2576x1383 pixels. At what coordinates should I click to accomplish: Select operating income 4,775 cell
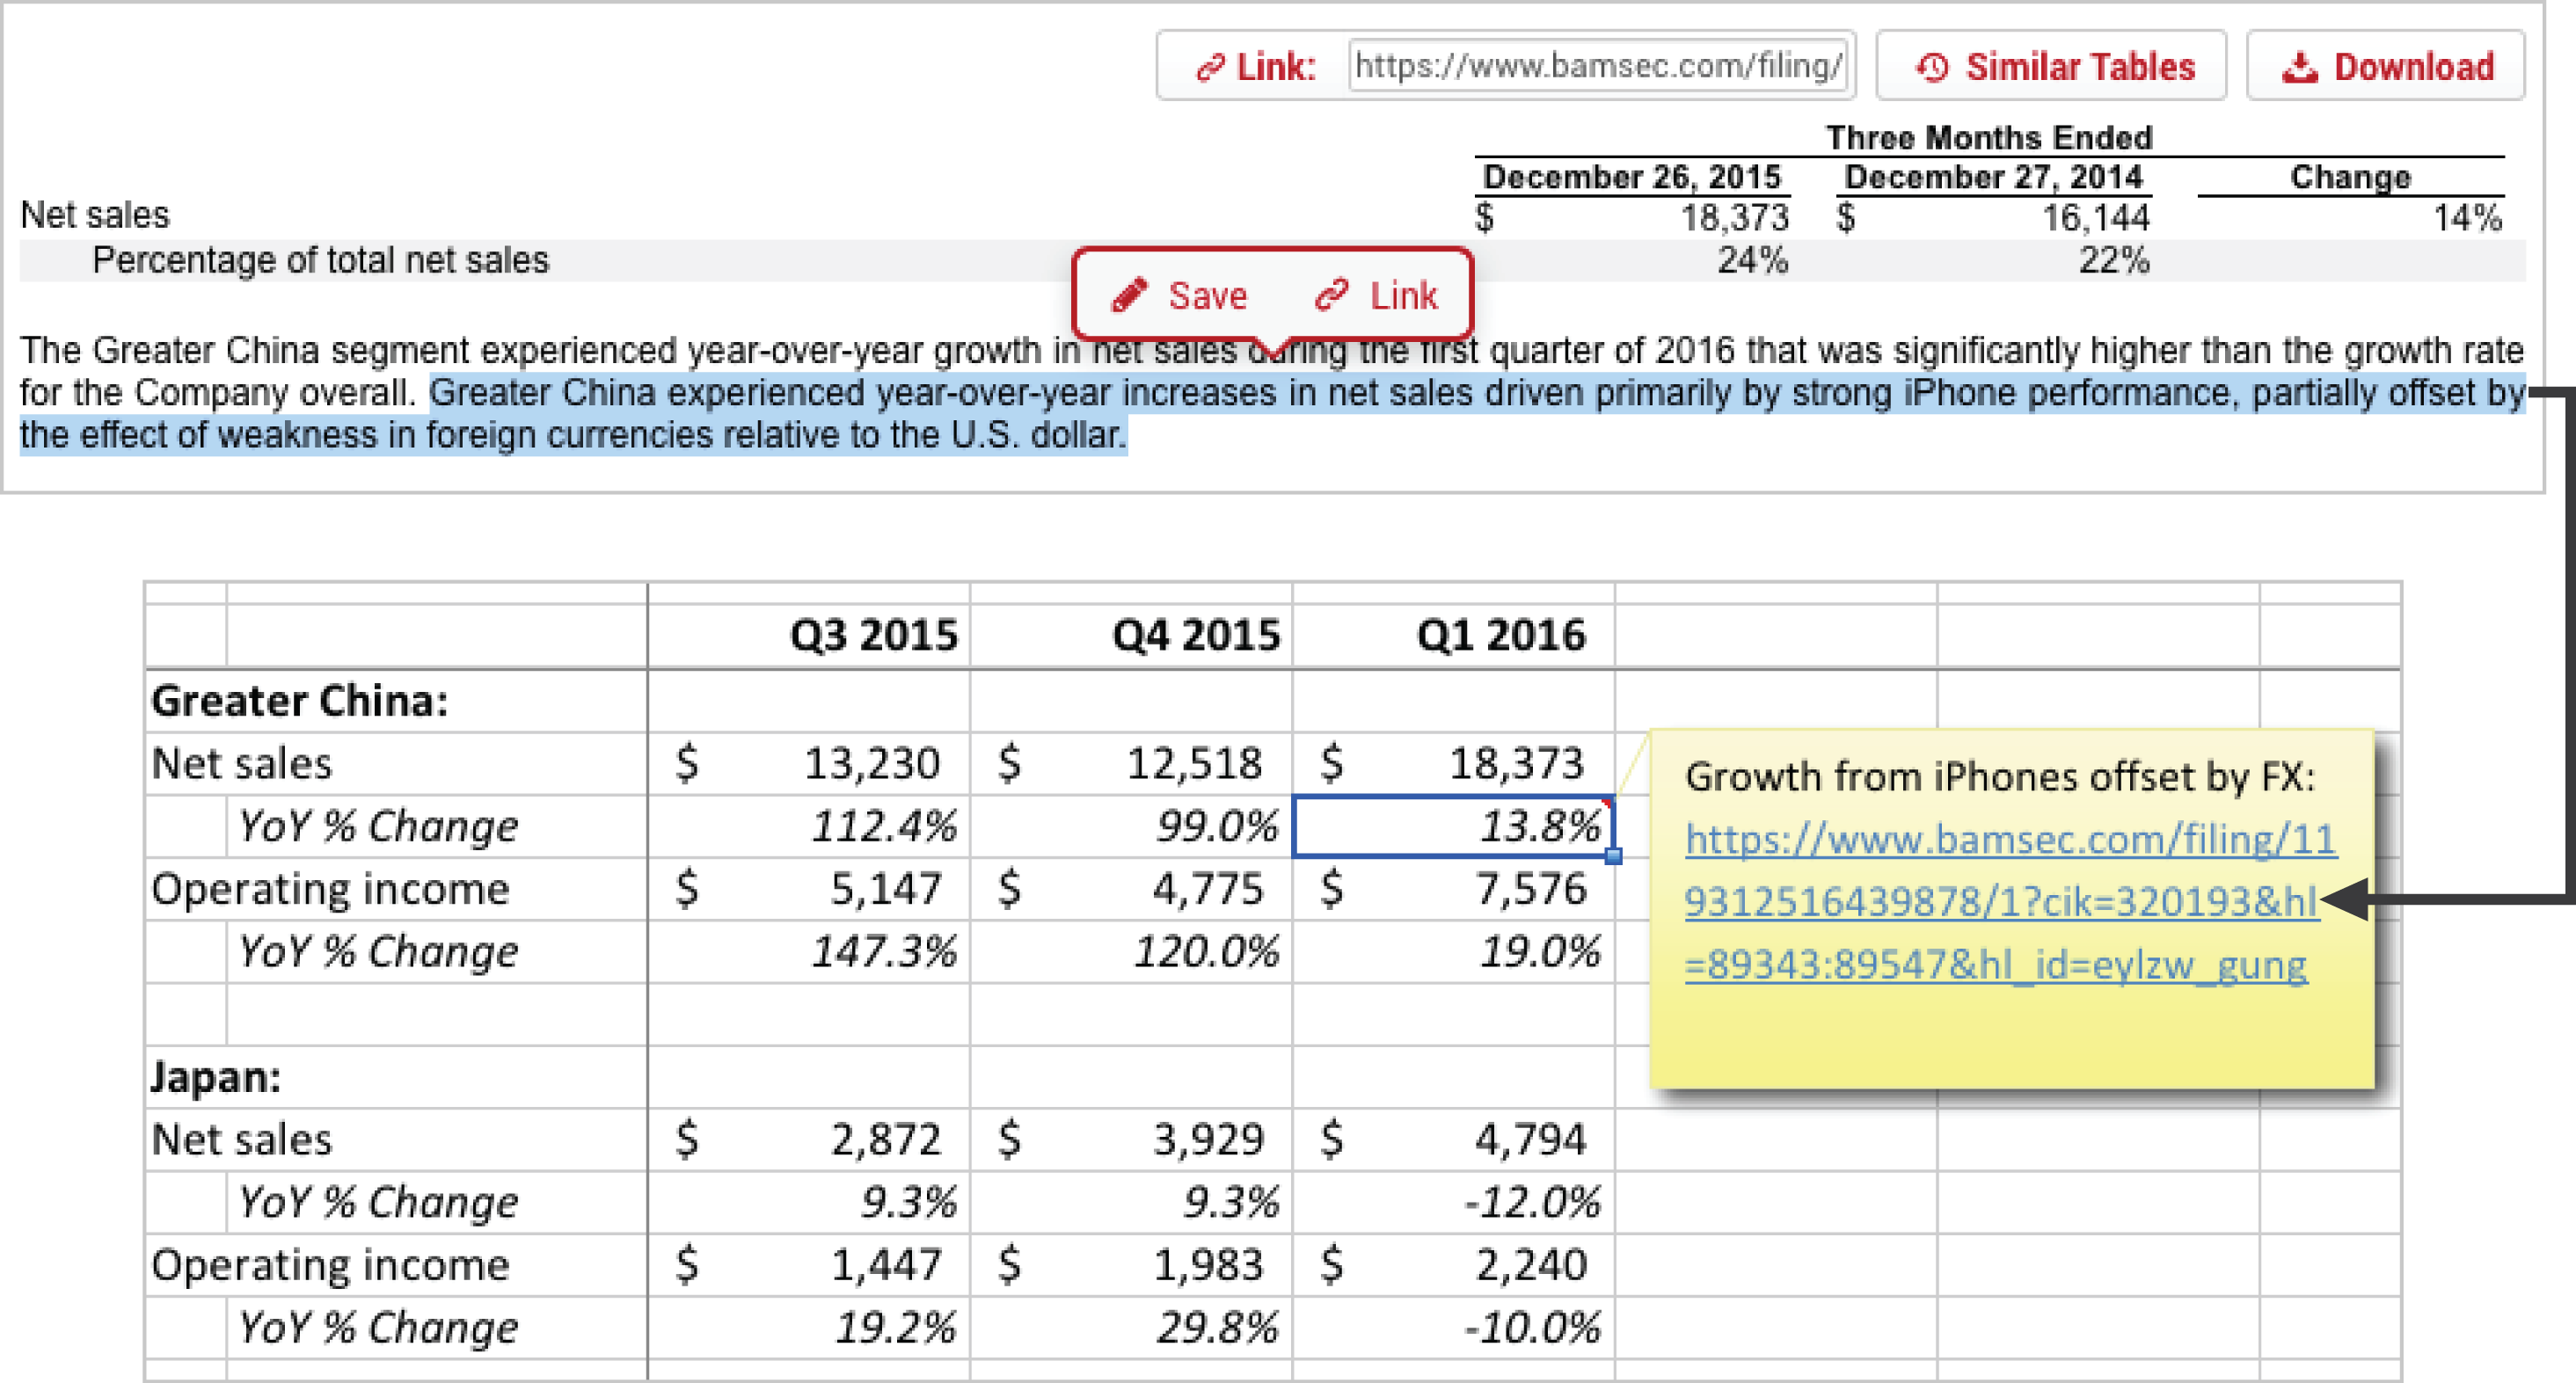pos(1131,889)
